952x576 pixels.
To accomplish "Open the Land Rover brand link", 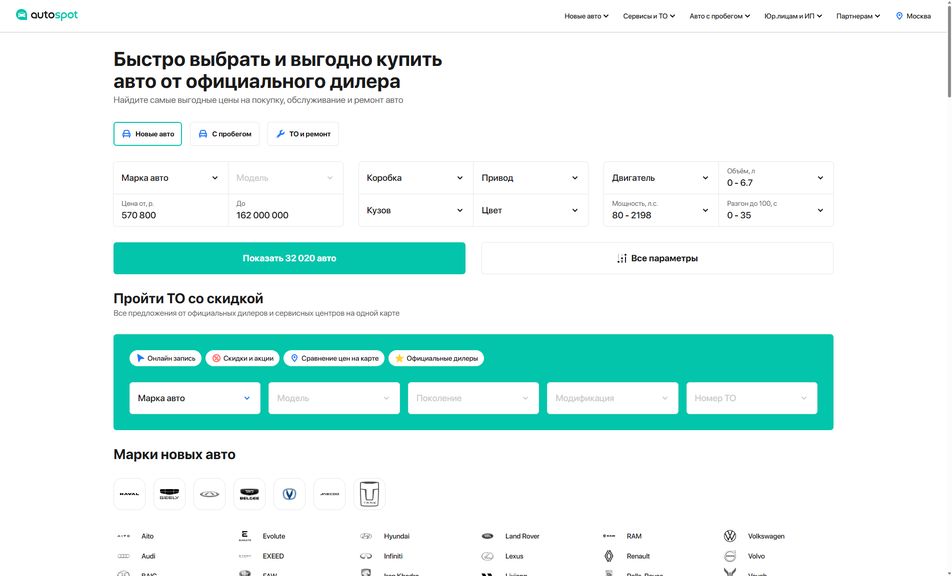I will click(522, 536).
